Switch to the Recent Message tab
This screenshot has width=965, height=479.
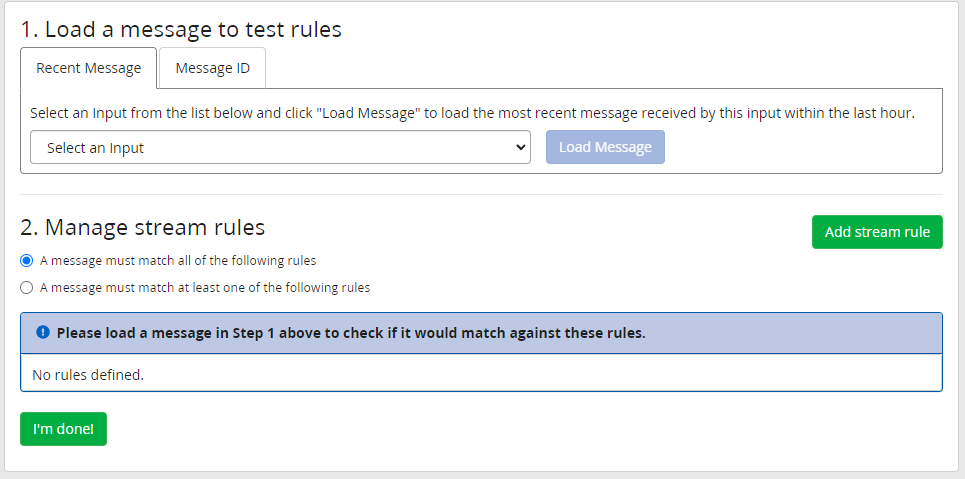click(x=88, y=68)
